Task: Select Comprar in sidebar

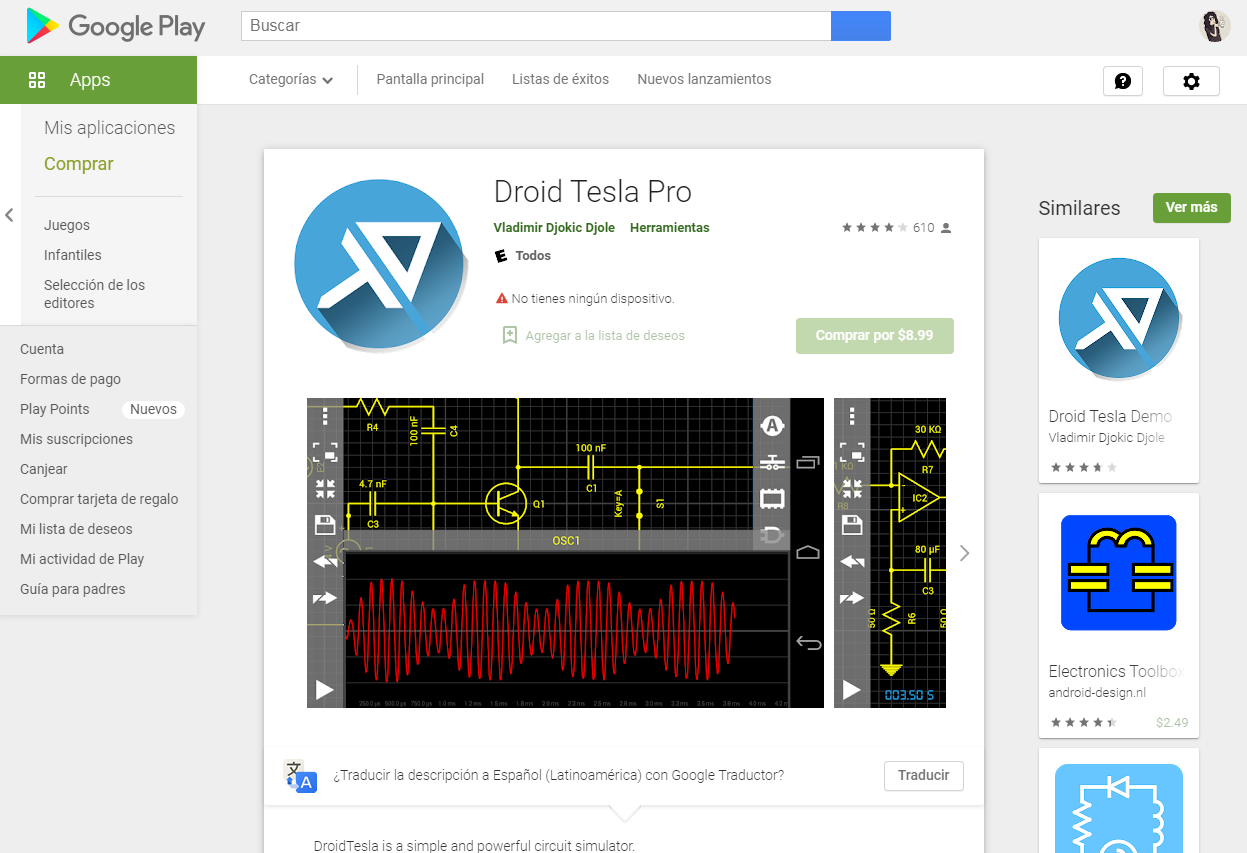Action: (79, 164)
